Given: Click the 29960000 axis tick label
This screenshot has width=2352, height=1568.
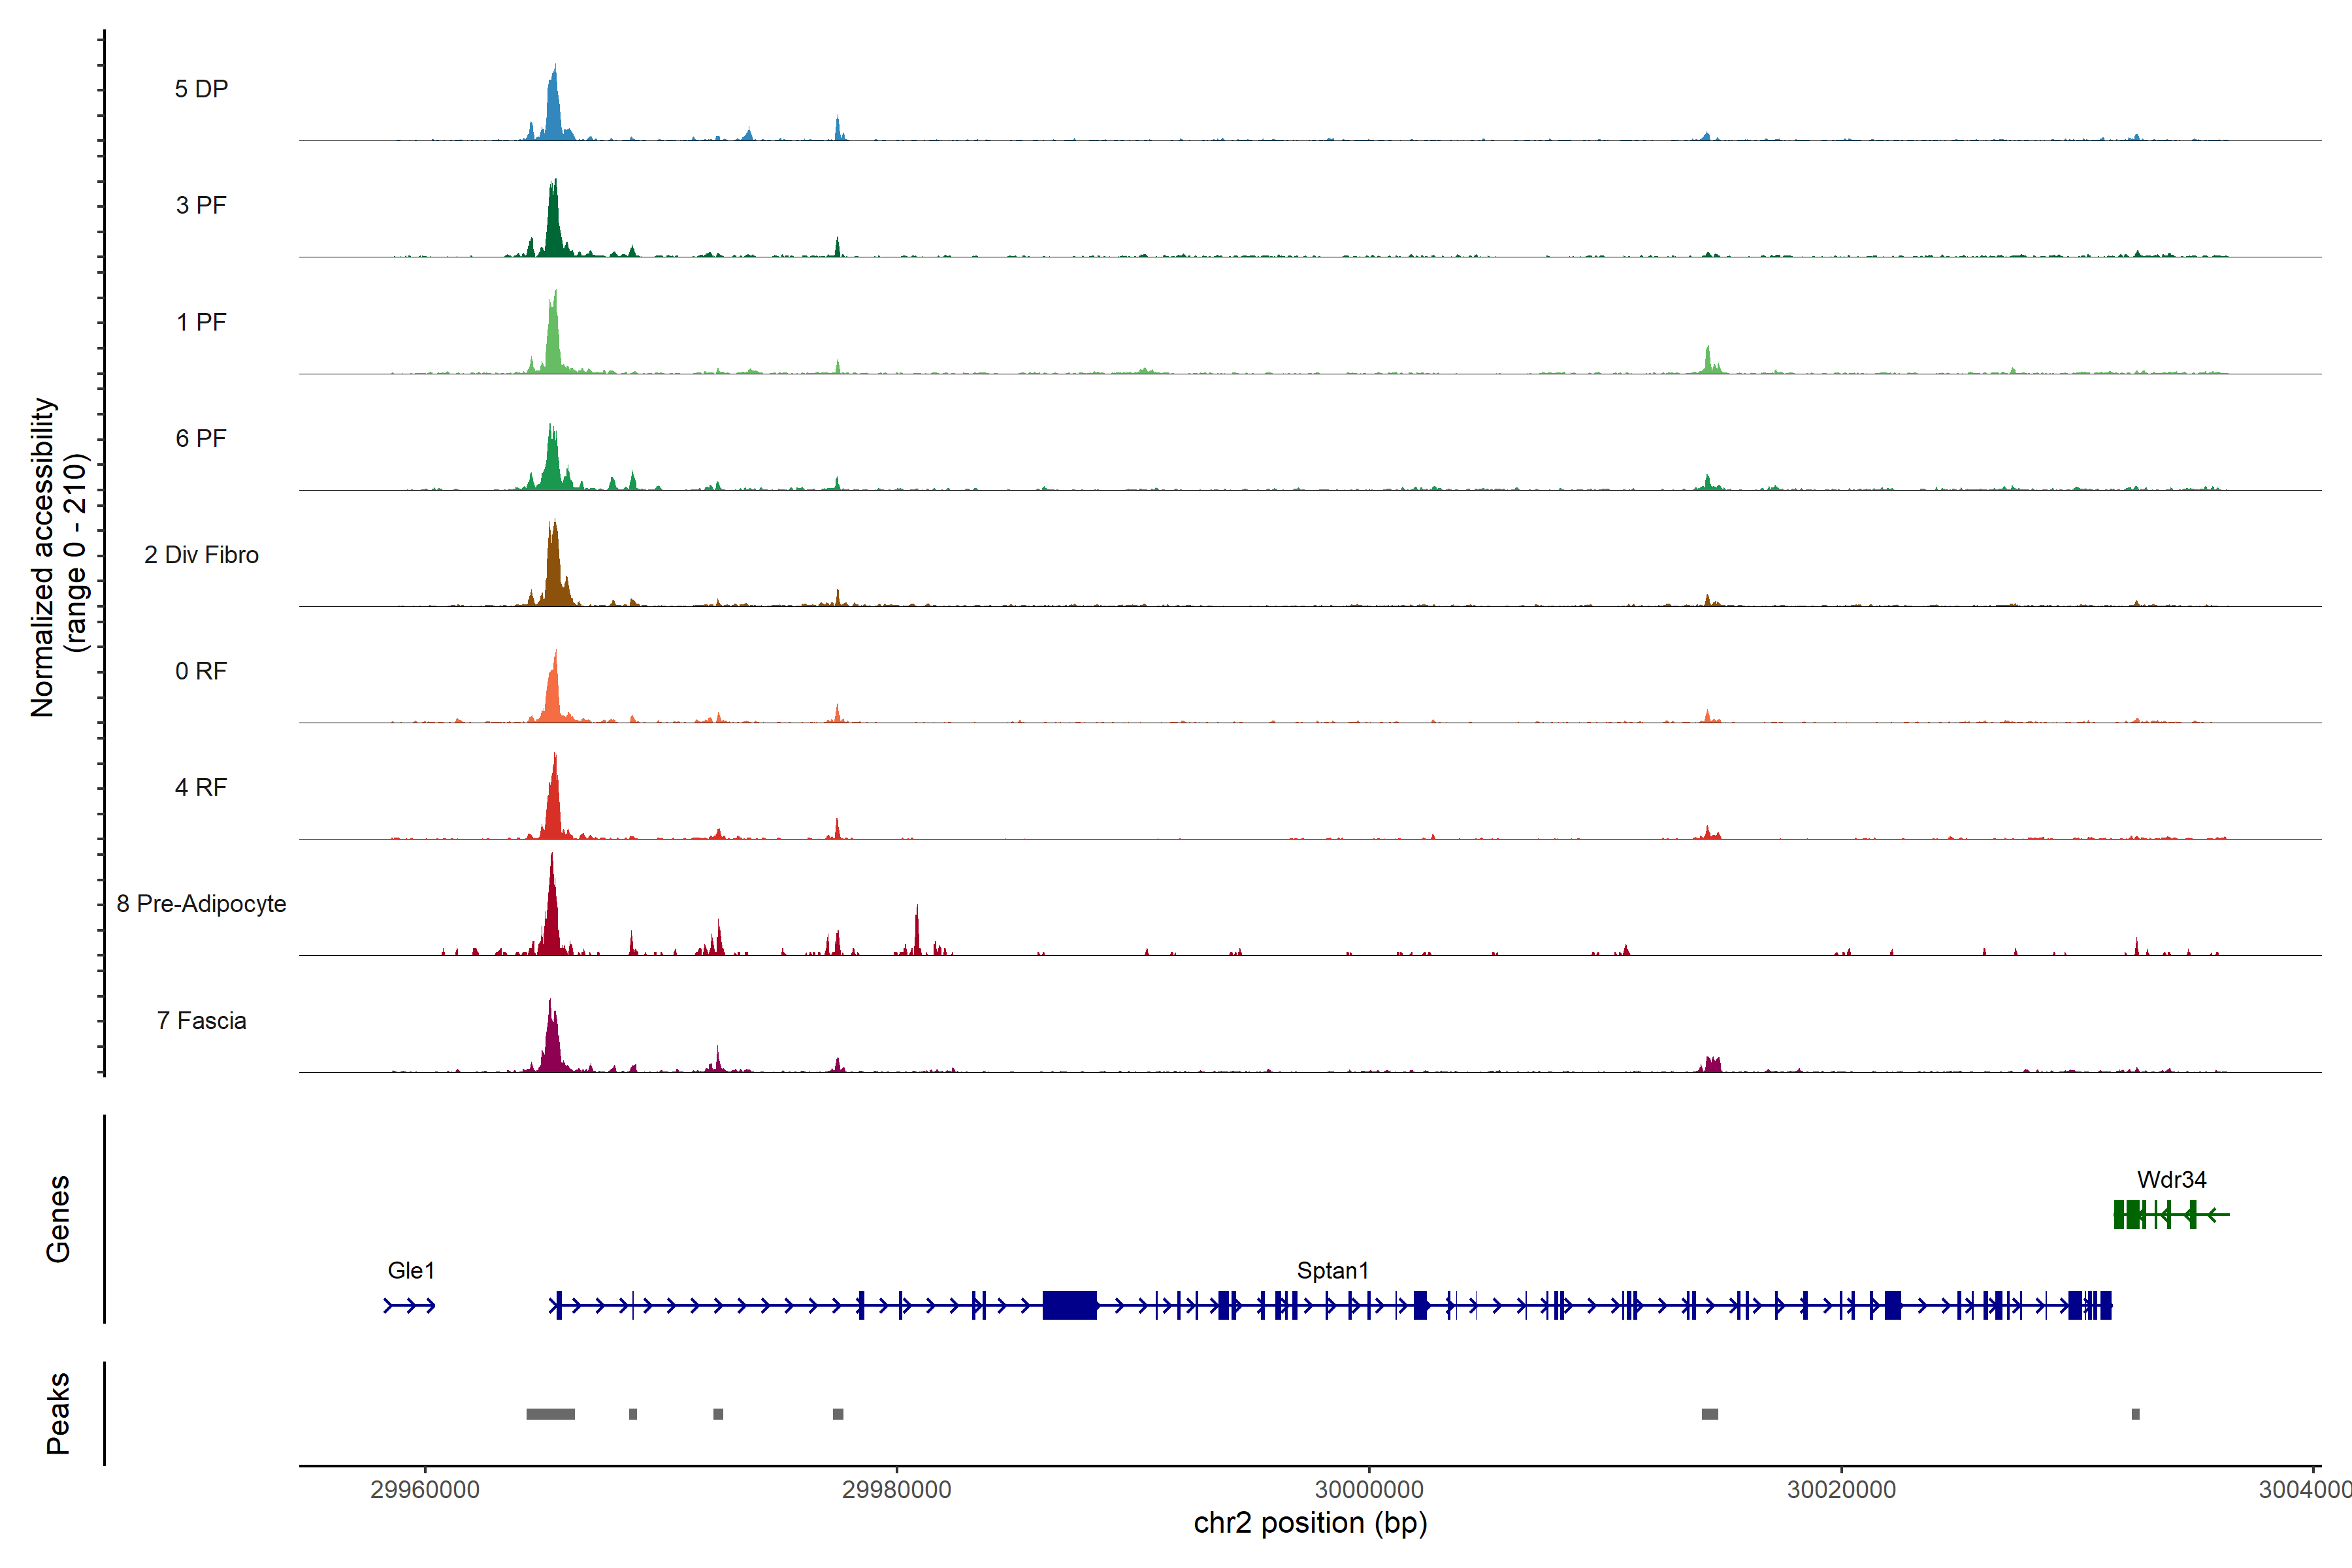Looking at the screenshot, I should click(x=425, y=1490).
